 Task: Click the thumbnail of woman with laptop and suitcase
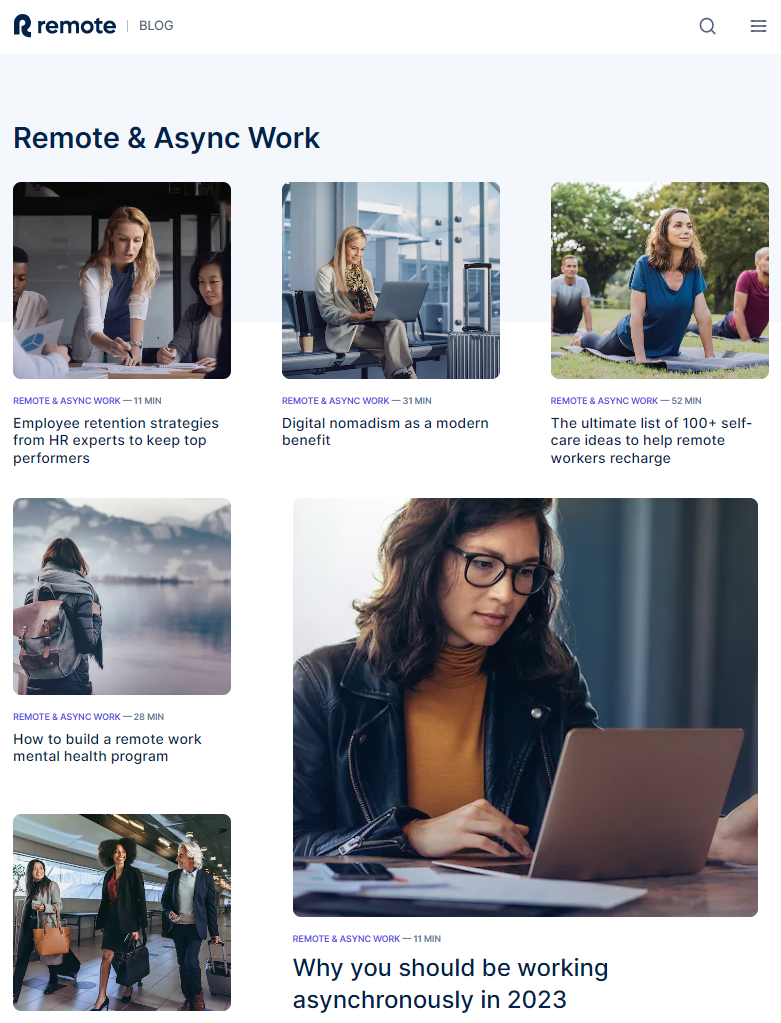[391, 280]
